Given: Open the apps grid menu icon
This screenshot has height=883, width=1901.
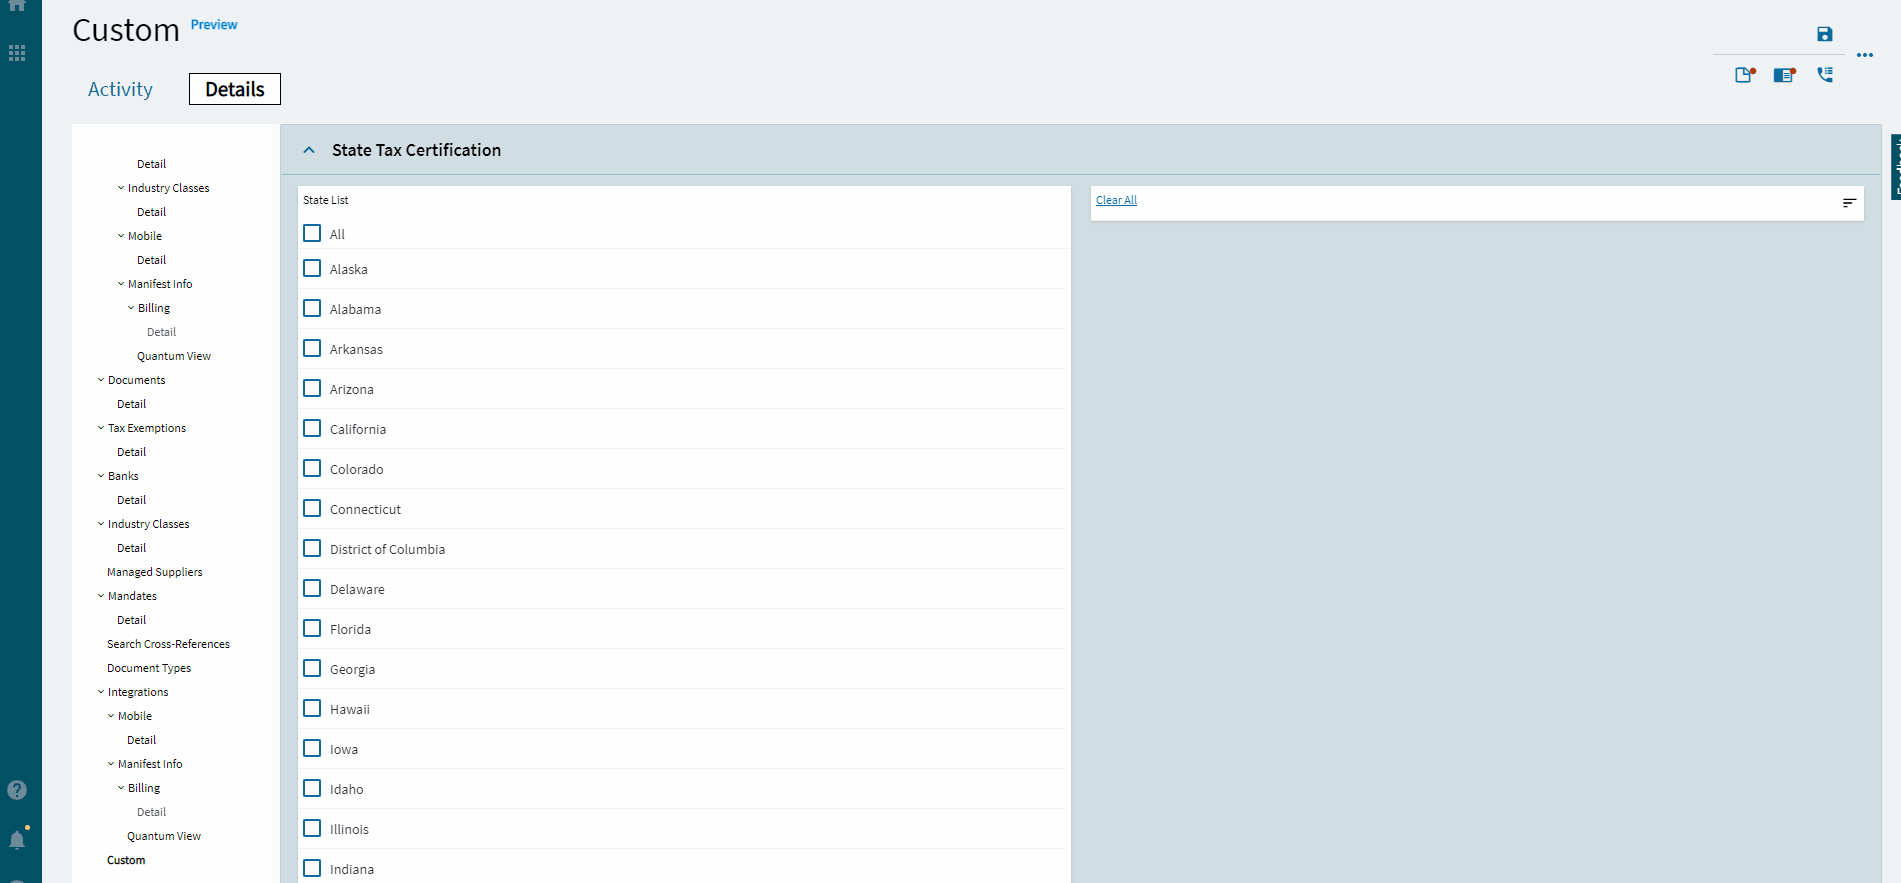Looking at the screenshot, I should click(x=17, y=53).
